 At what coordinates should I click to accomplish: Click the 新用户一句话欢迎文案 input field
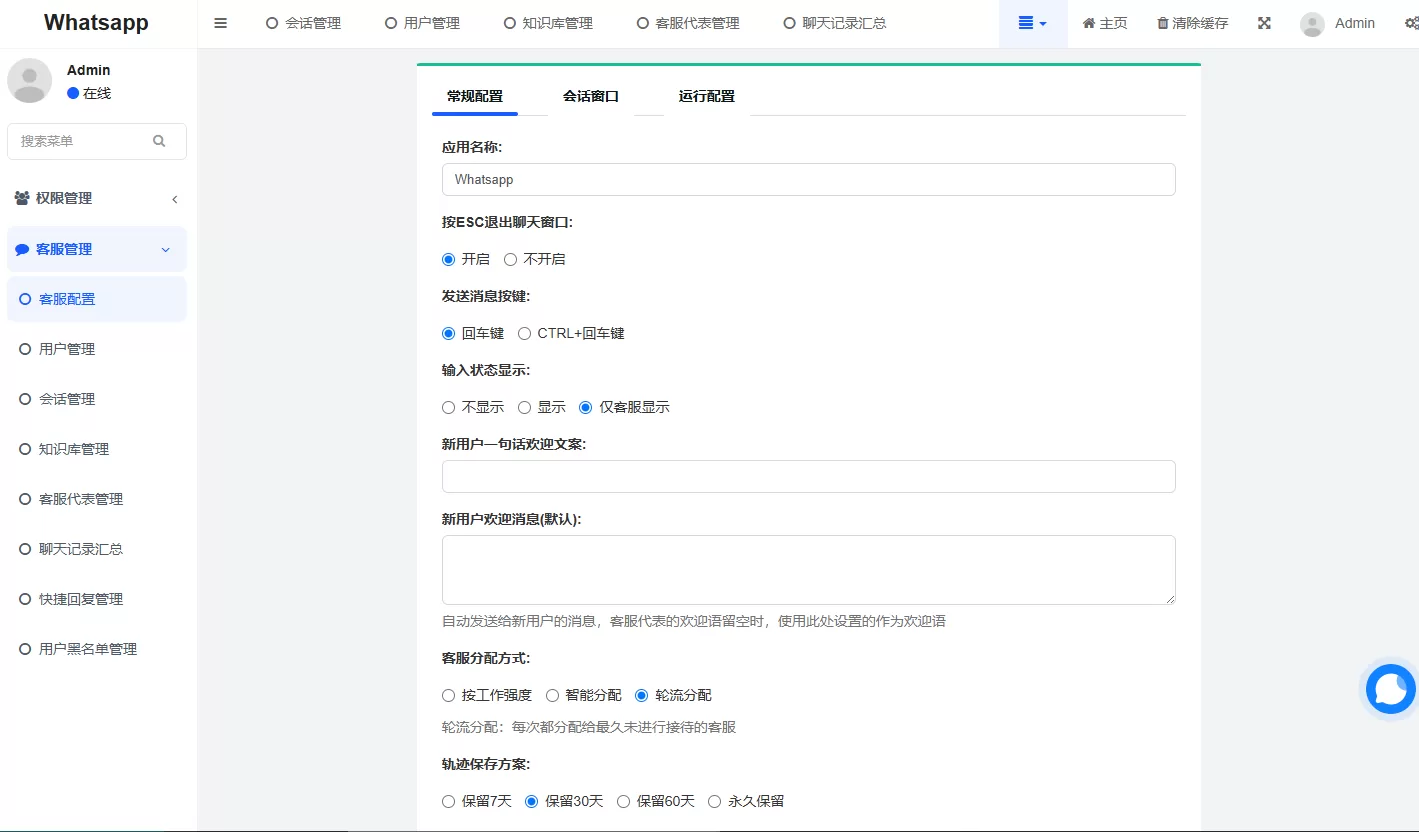click(x=808, y=476)
